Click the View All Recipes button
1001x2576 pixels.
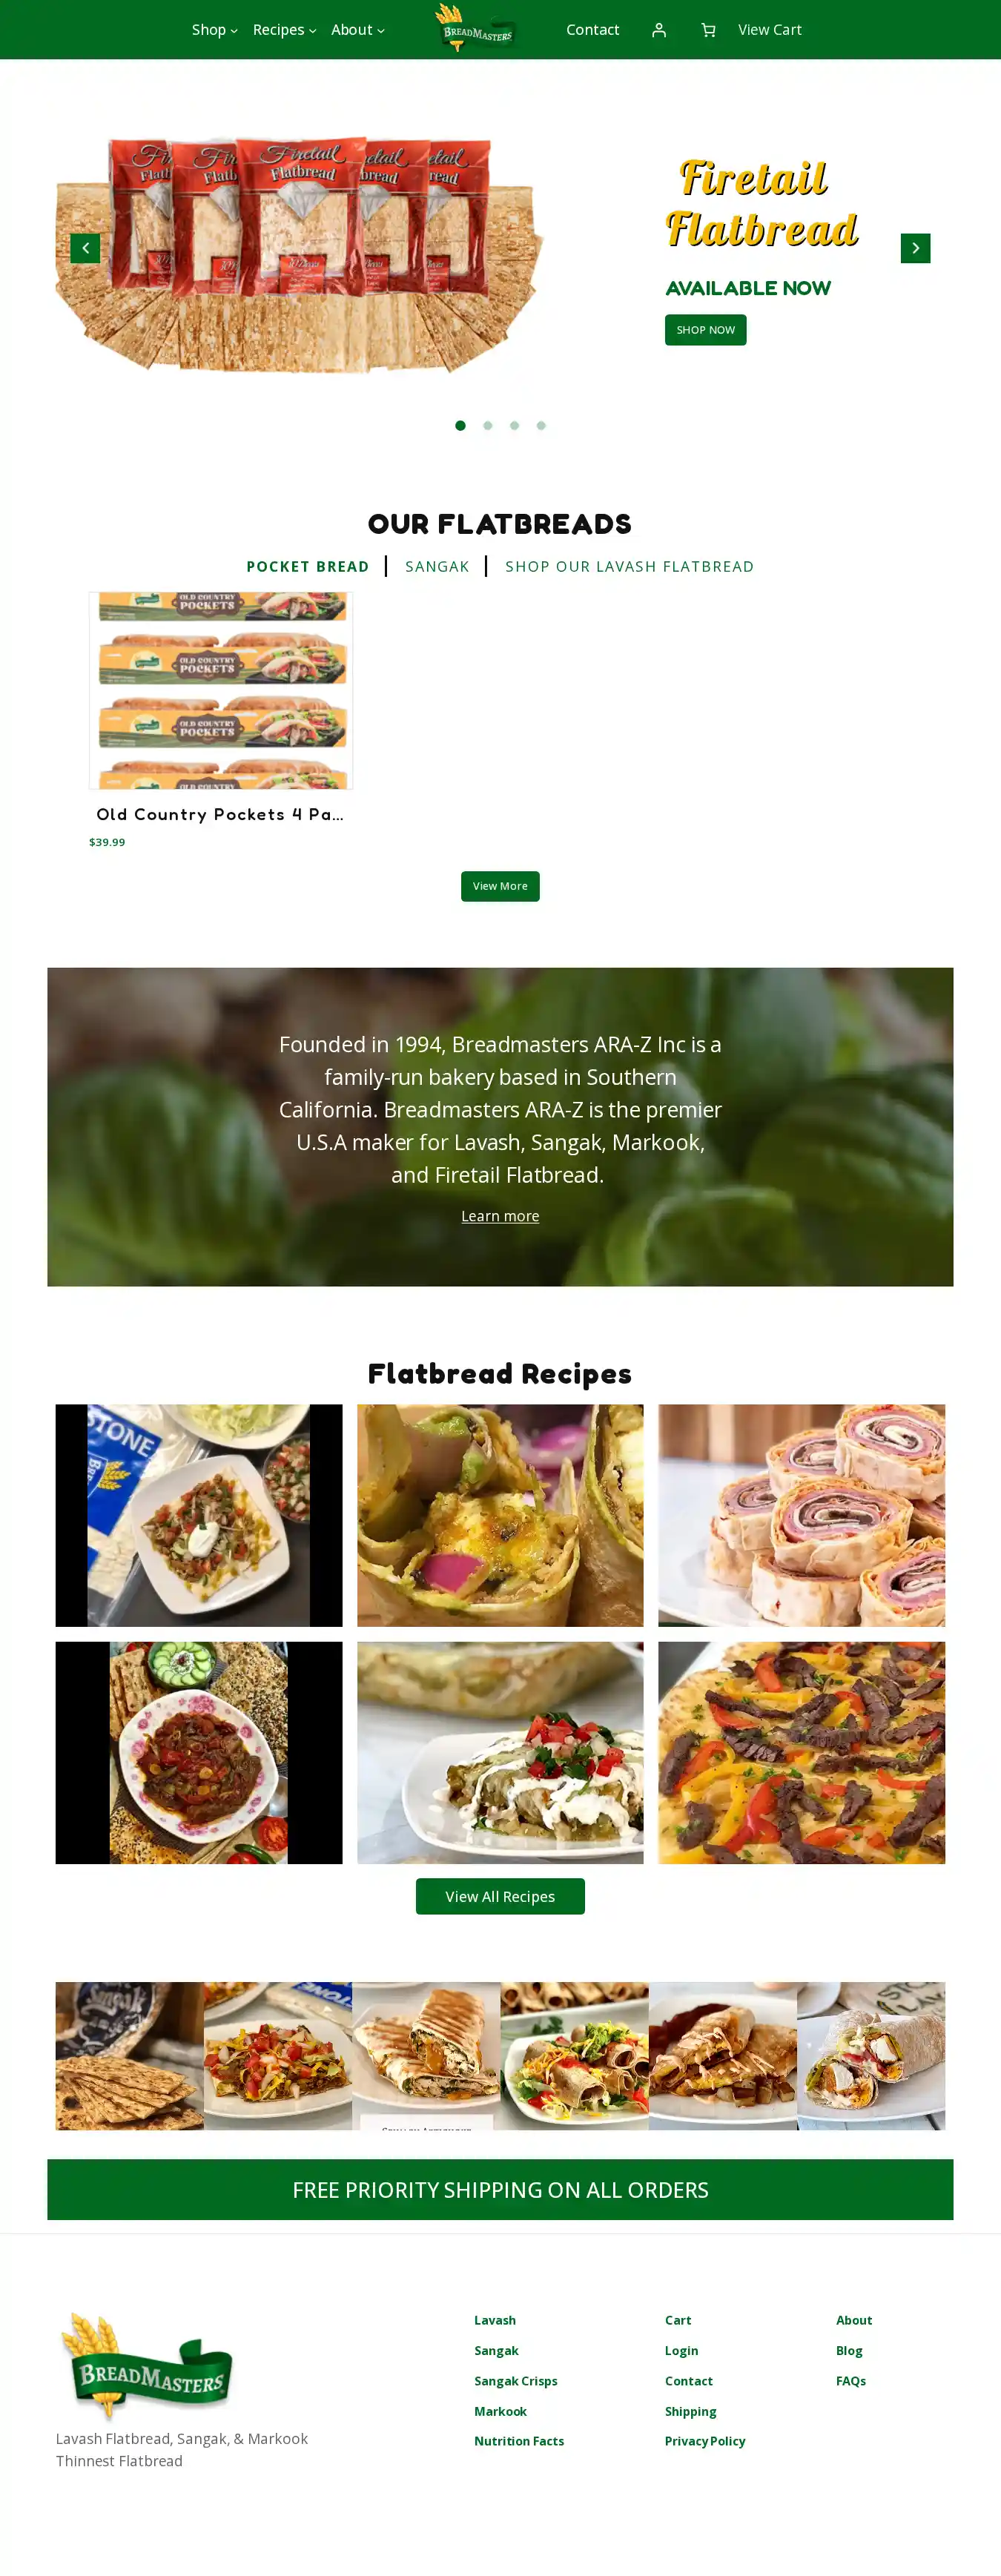(x=500, y=1897)
